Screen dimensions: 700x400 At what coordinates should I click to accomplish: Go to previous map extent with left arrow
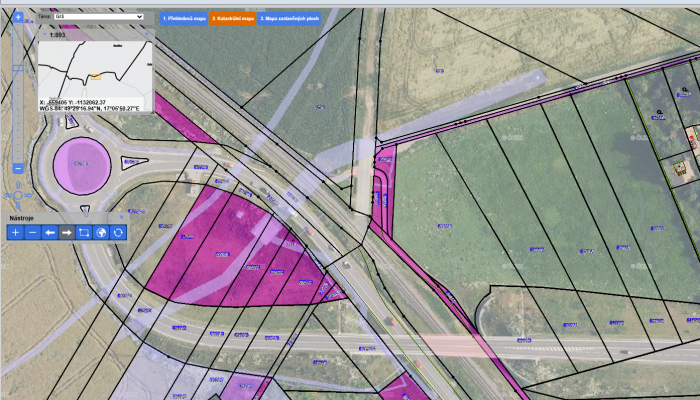tap(49, 232)
